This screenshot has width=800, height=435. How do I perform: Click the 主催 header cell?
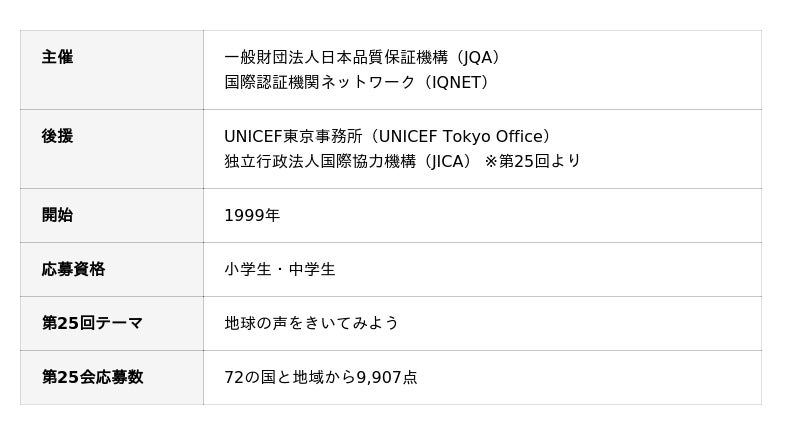click(x=57, y=58)
